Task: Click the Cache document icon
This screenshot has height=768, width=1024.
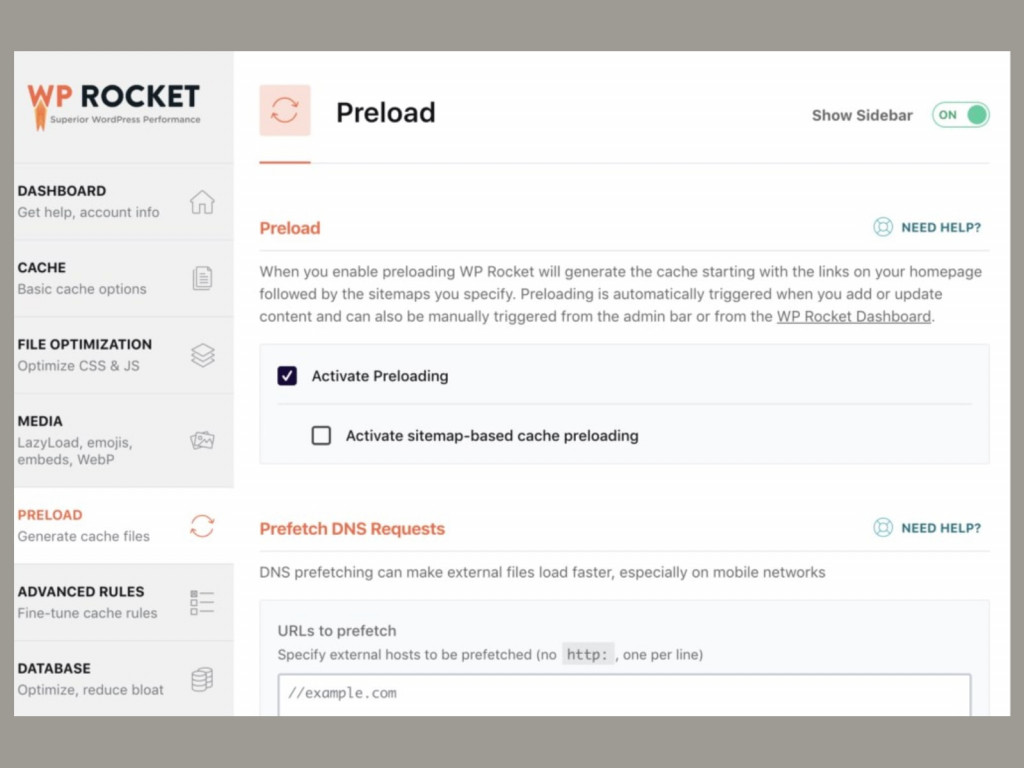Action: tap(203, 277)
